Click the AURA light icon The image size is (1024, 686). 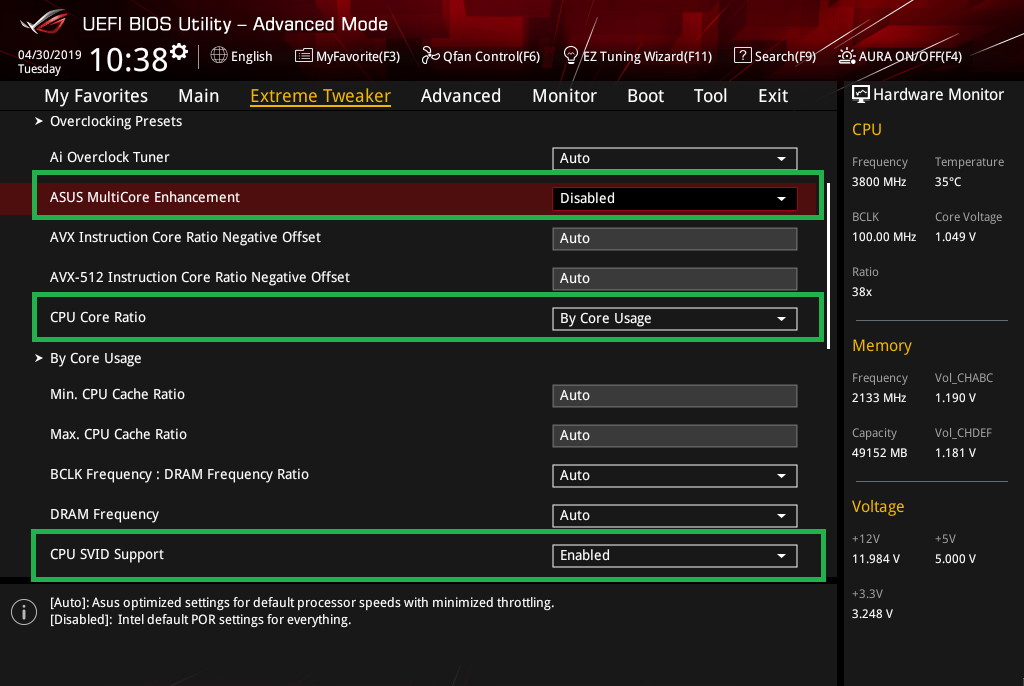point(846,56)
